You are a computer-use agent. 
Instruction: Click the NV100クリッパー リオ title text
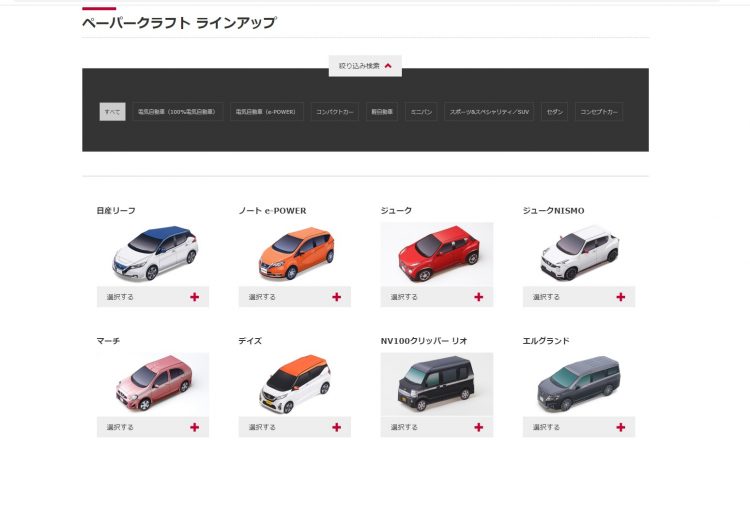(x=424, y=341)
